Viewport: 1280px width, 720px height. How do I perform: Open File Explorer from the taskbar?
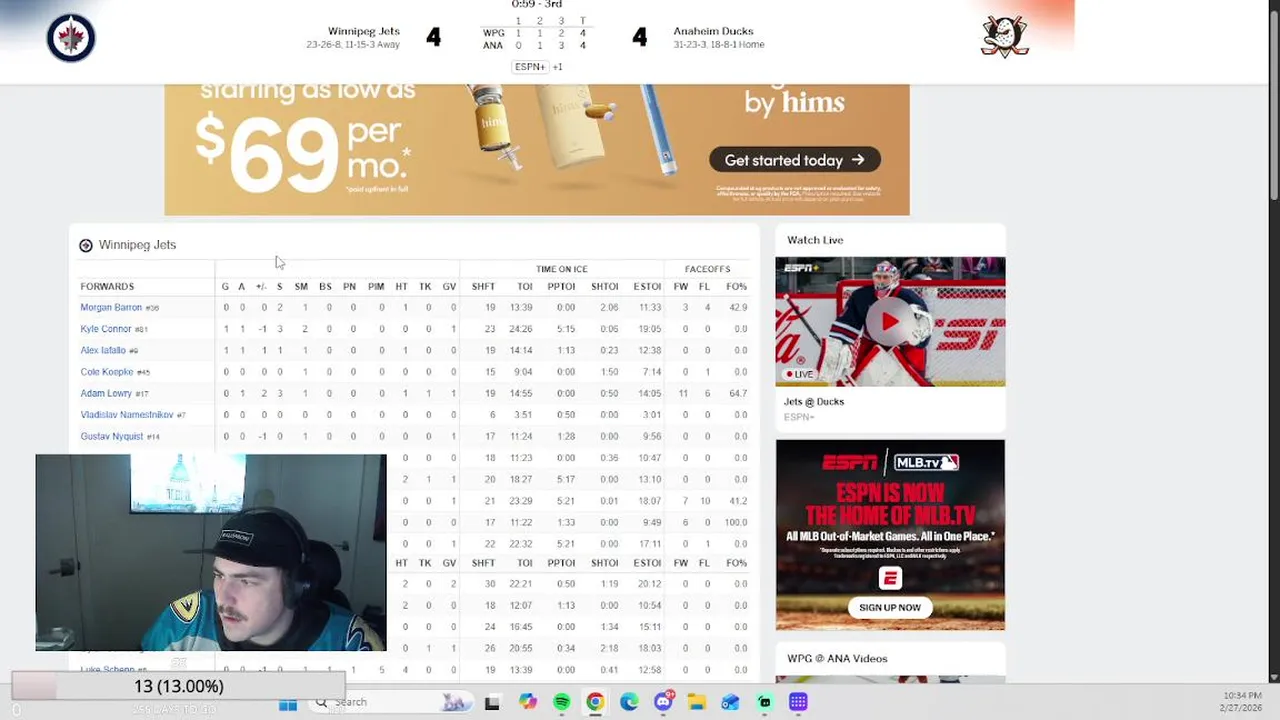[x=696, y=703]
